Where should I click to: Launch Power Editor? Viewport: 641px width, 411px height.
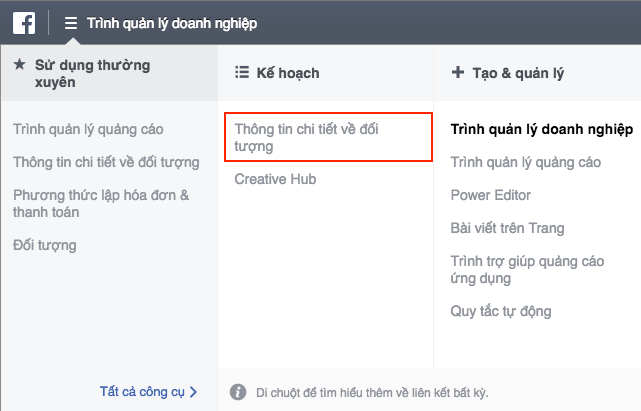click(x=491, y=195)
